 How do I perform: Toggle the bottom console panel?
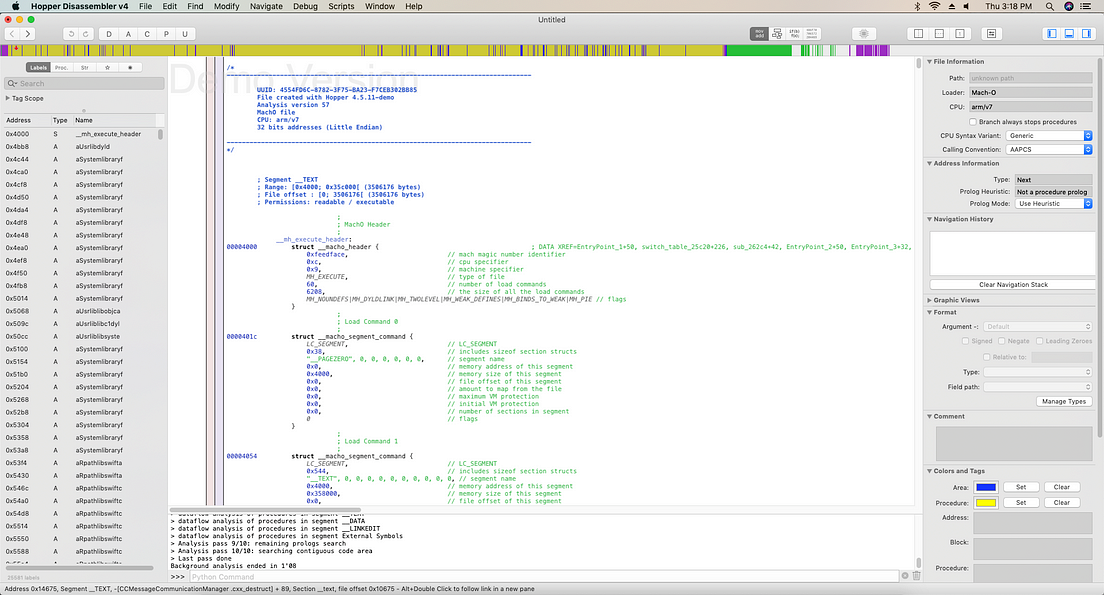pyautogui.click(x=1069, y=34)
